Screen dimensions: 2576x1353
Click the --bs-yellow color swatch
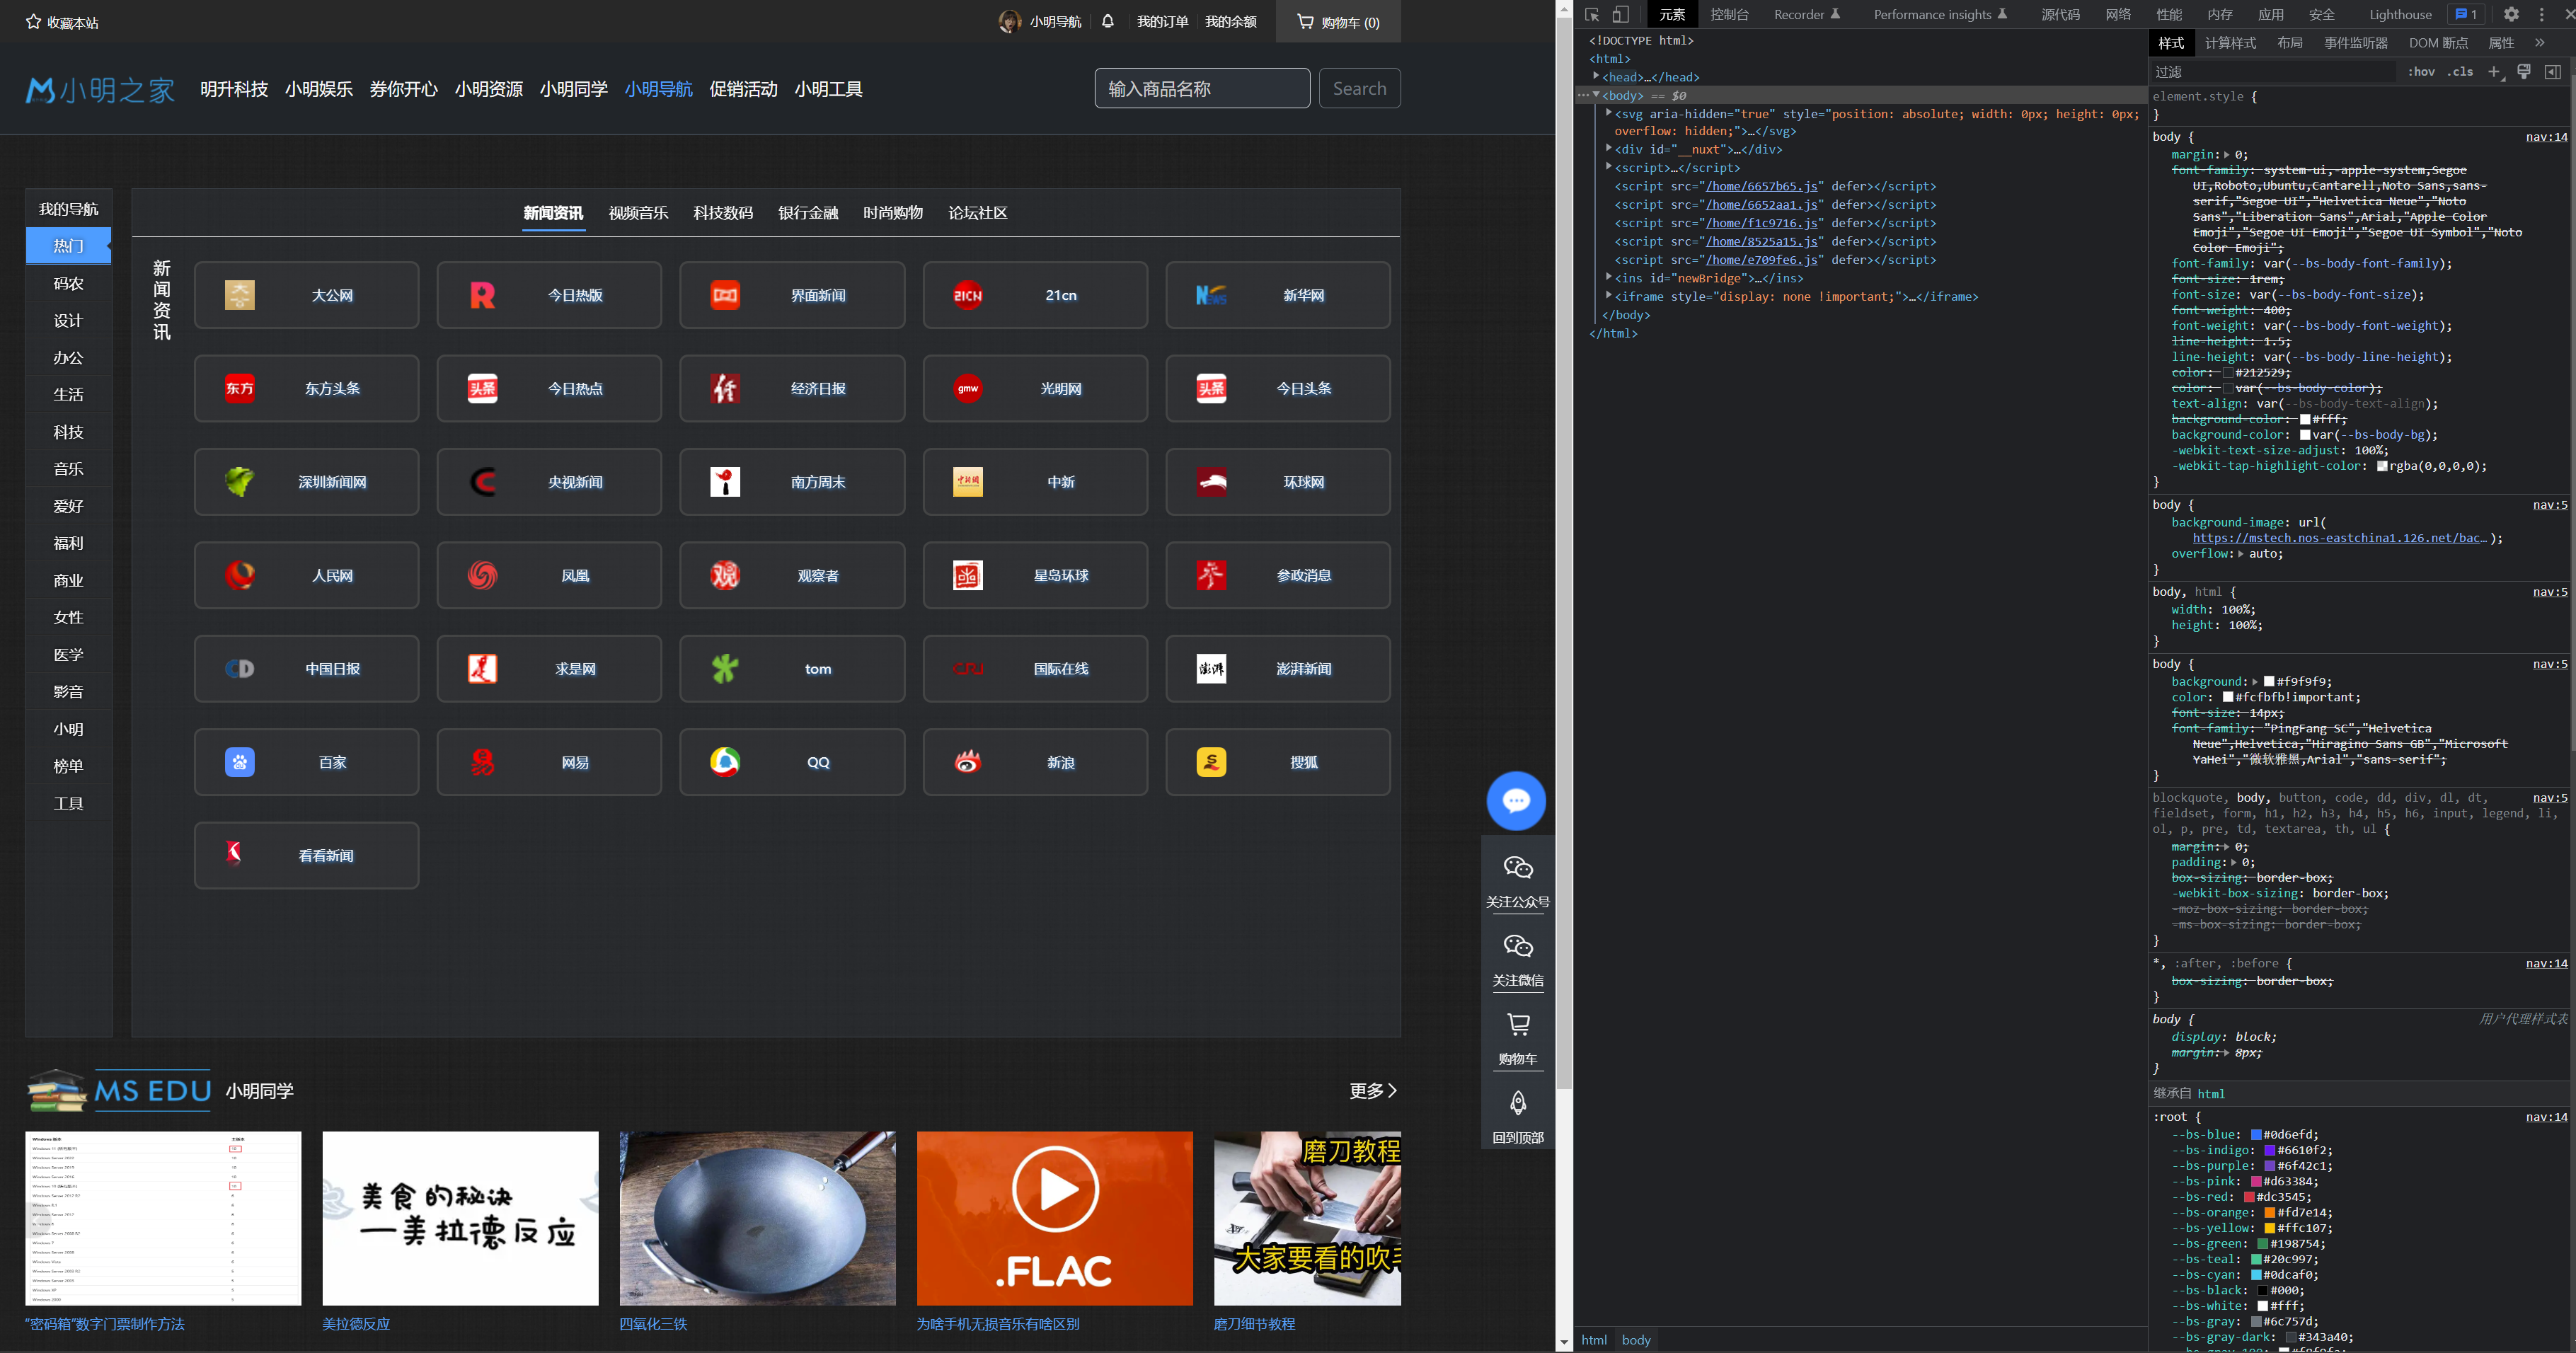tap(2270, 1227)
